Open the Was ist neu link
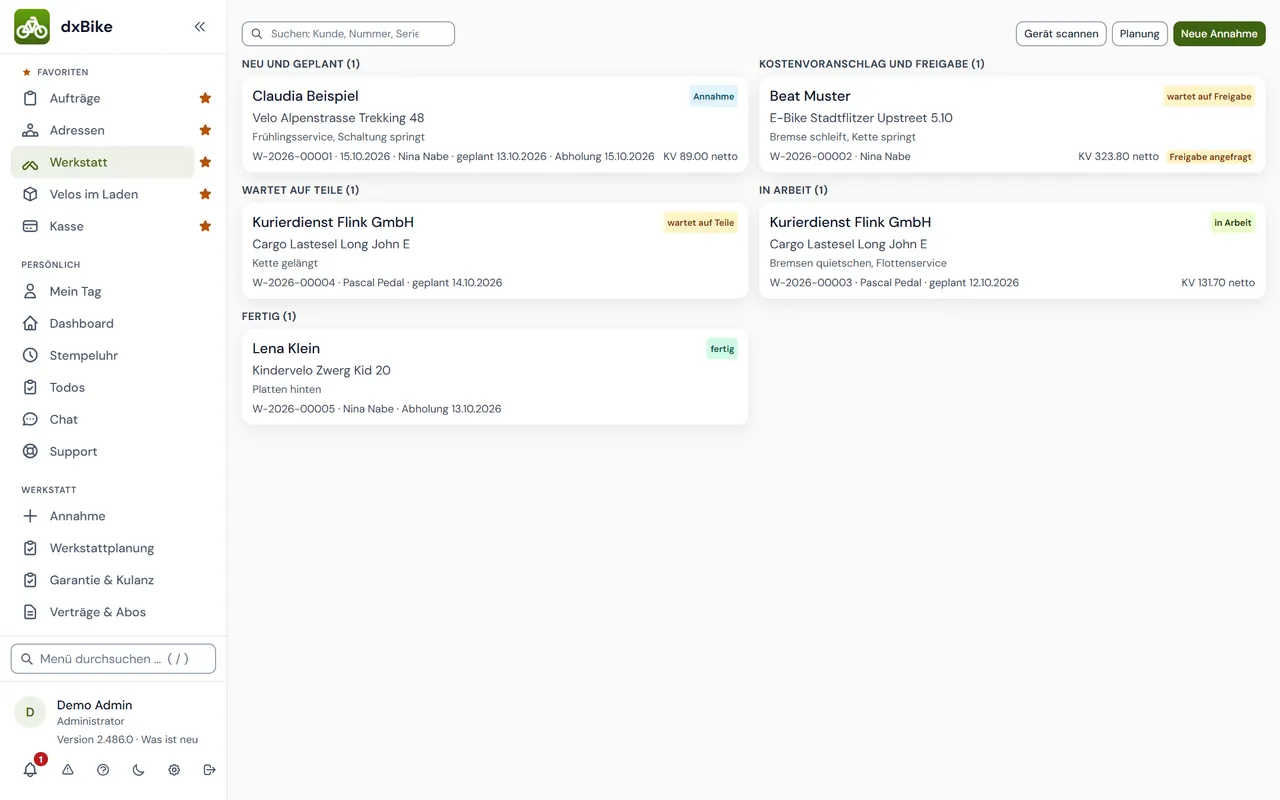This screenshot has width=1280, height=800. tap(170, 740)
